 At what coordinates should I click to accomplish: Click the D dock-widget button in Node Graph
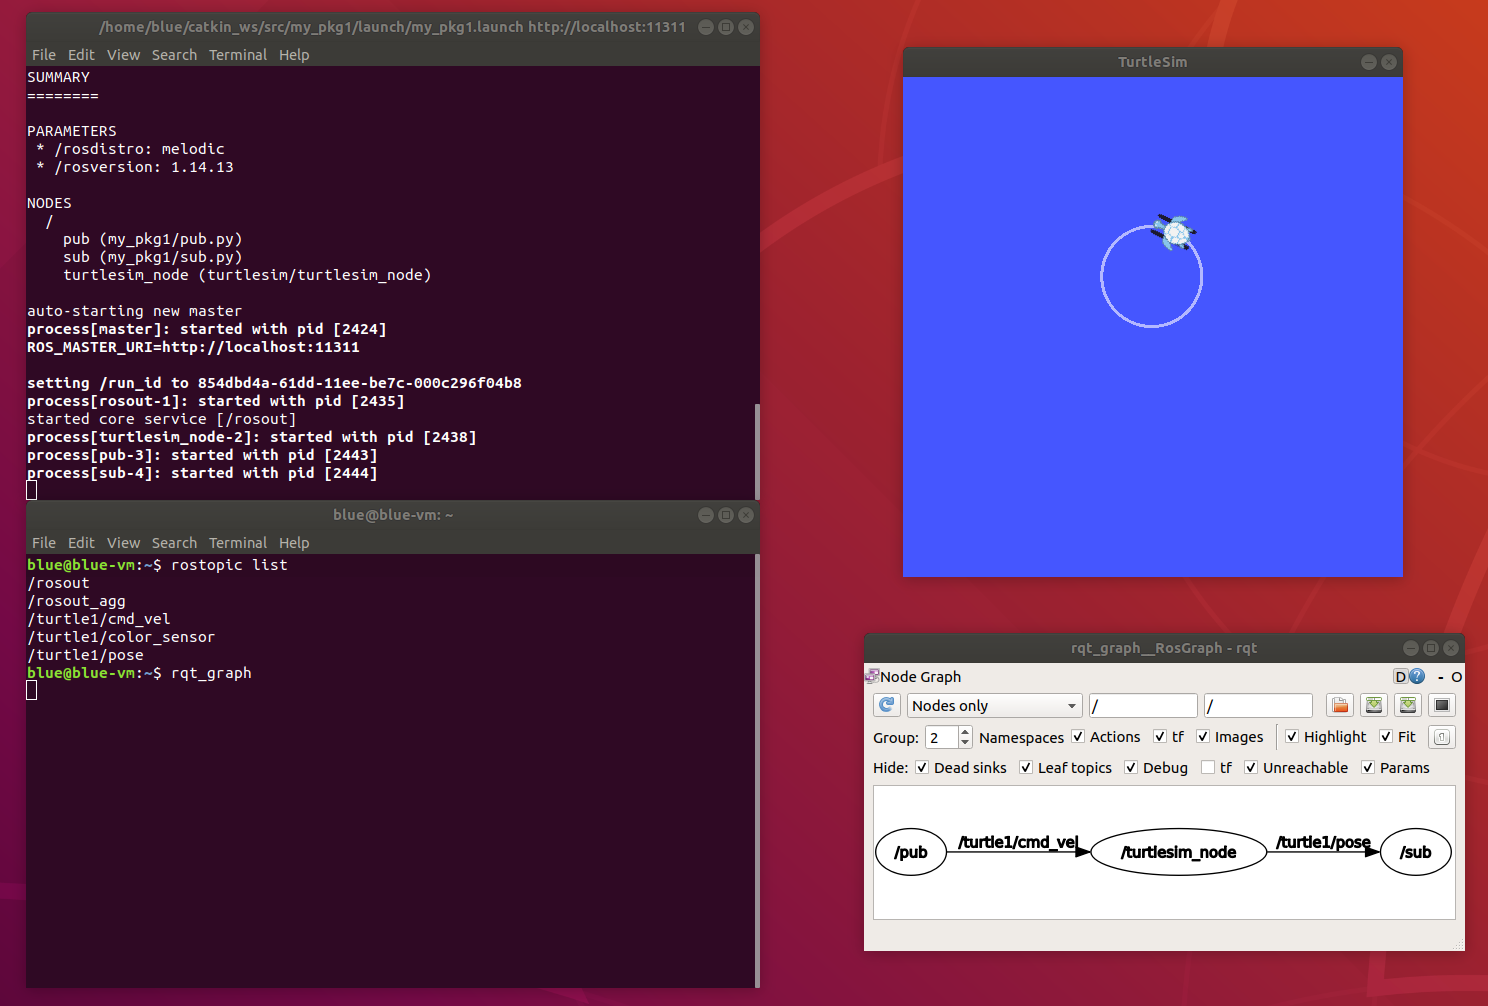1401,677
